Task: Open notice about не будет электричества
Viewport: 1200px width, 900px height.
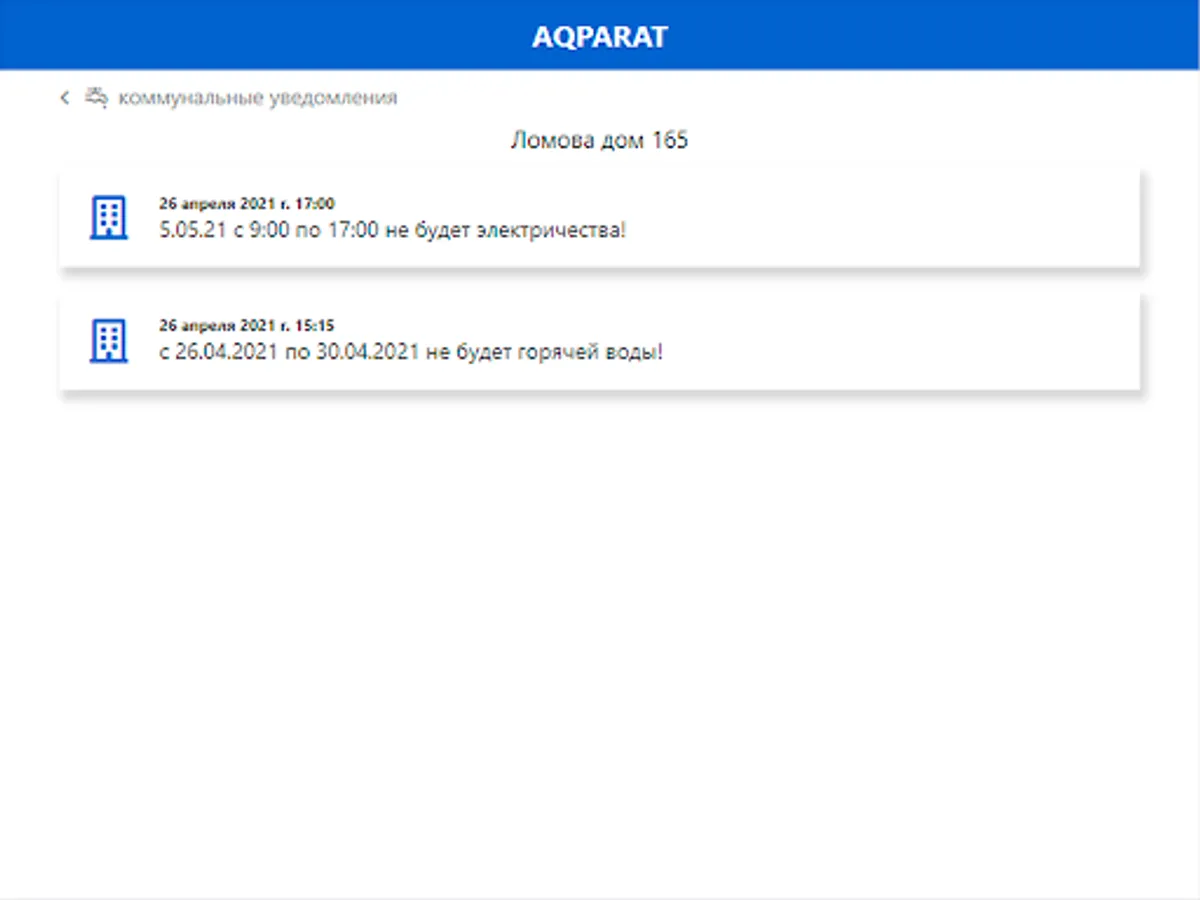Action: point(600,219)
